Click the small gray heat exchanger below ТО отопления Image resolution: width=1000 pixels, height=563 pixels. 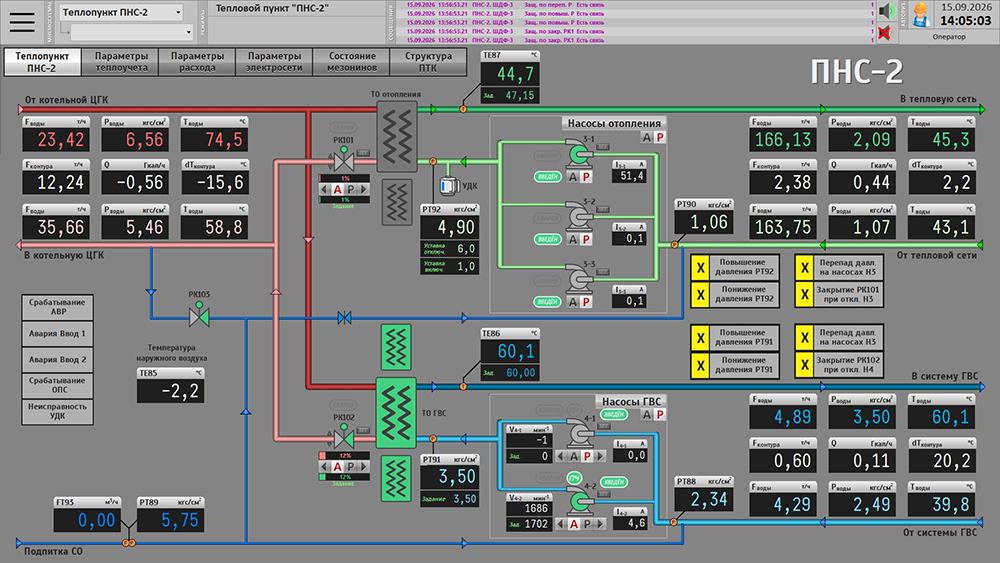[397, 202]
